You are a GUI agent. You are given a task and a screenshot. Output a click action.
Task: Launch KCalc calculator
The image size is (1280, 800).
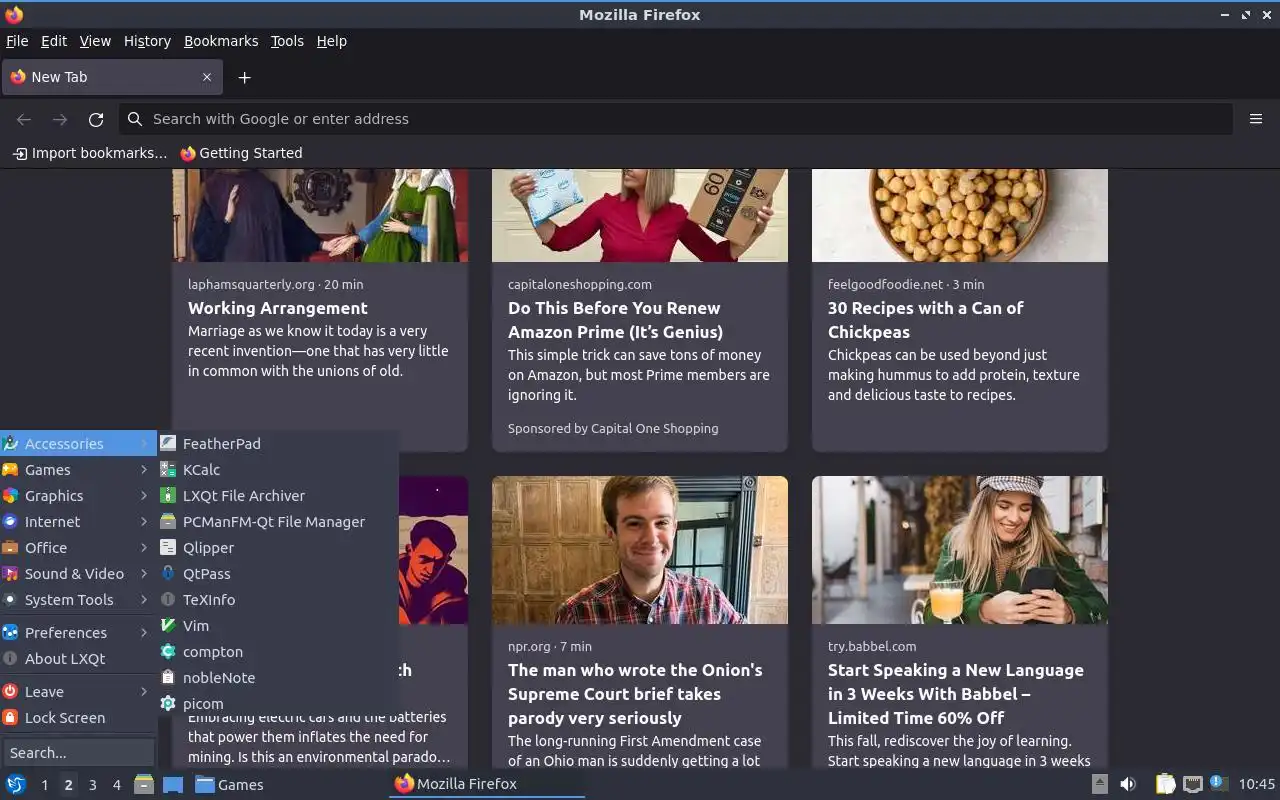pyautogui.click(x=278, y=469)
